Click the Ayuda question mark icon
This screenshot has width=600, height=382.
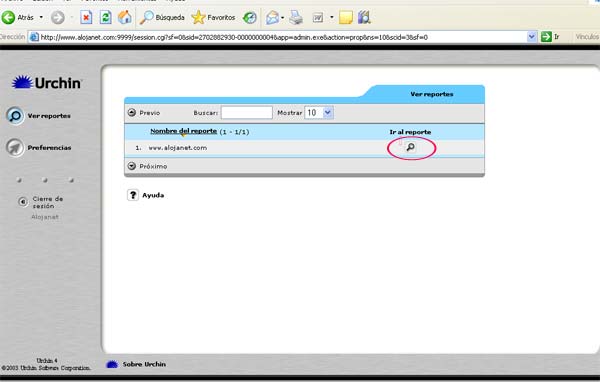(x=133, y=195)
